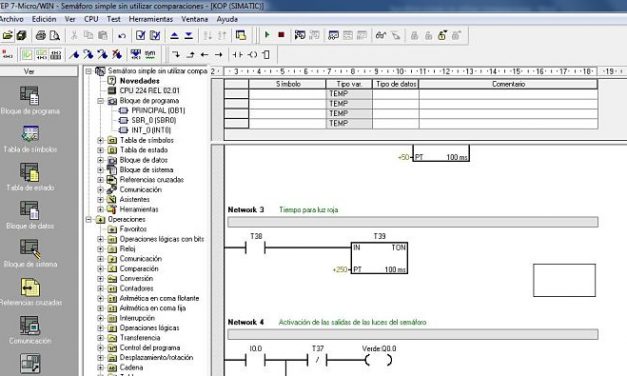The height and width of the screenshot is (376, 627).
Task: Click the T38 contact in Network 3
Action: (x=256, y=248)
